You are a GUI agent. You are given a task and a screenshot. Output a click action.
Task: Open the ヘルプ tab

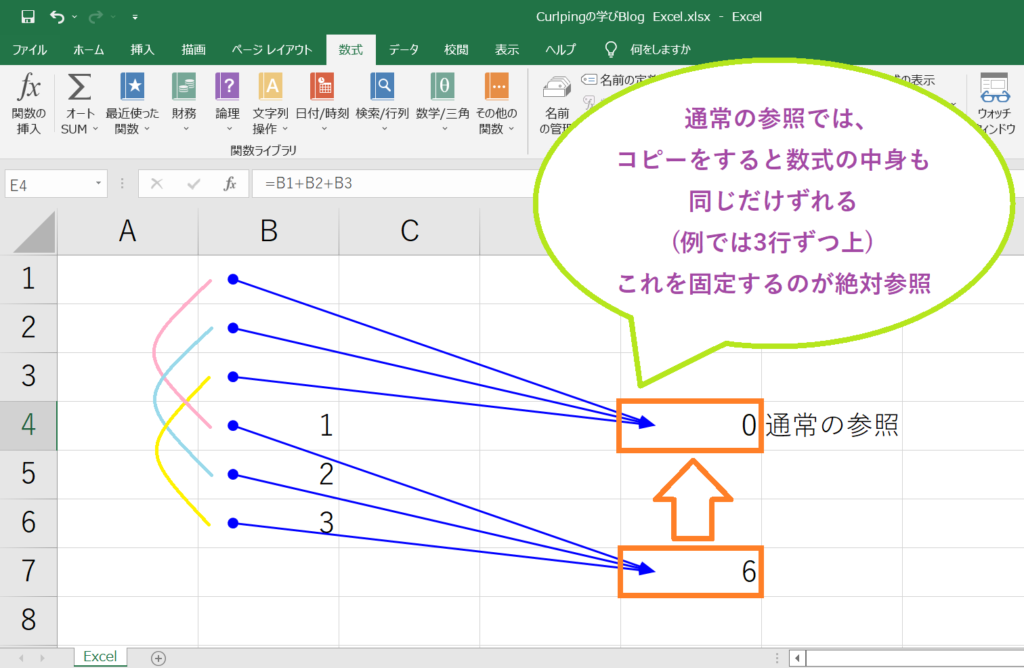(x=560, y=50)
